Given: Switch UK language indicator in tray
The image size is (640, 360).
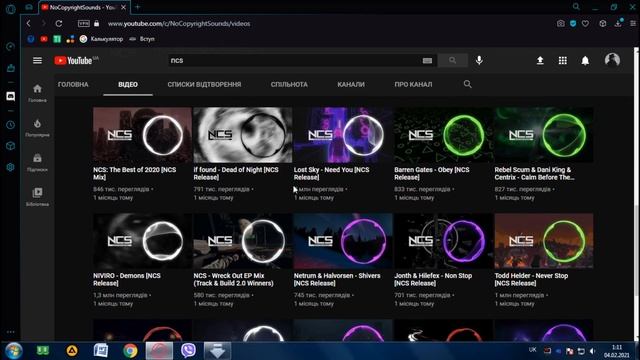Looking at the screenshot, I should [x=532, y=350].
